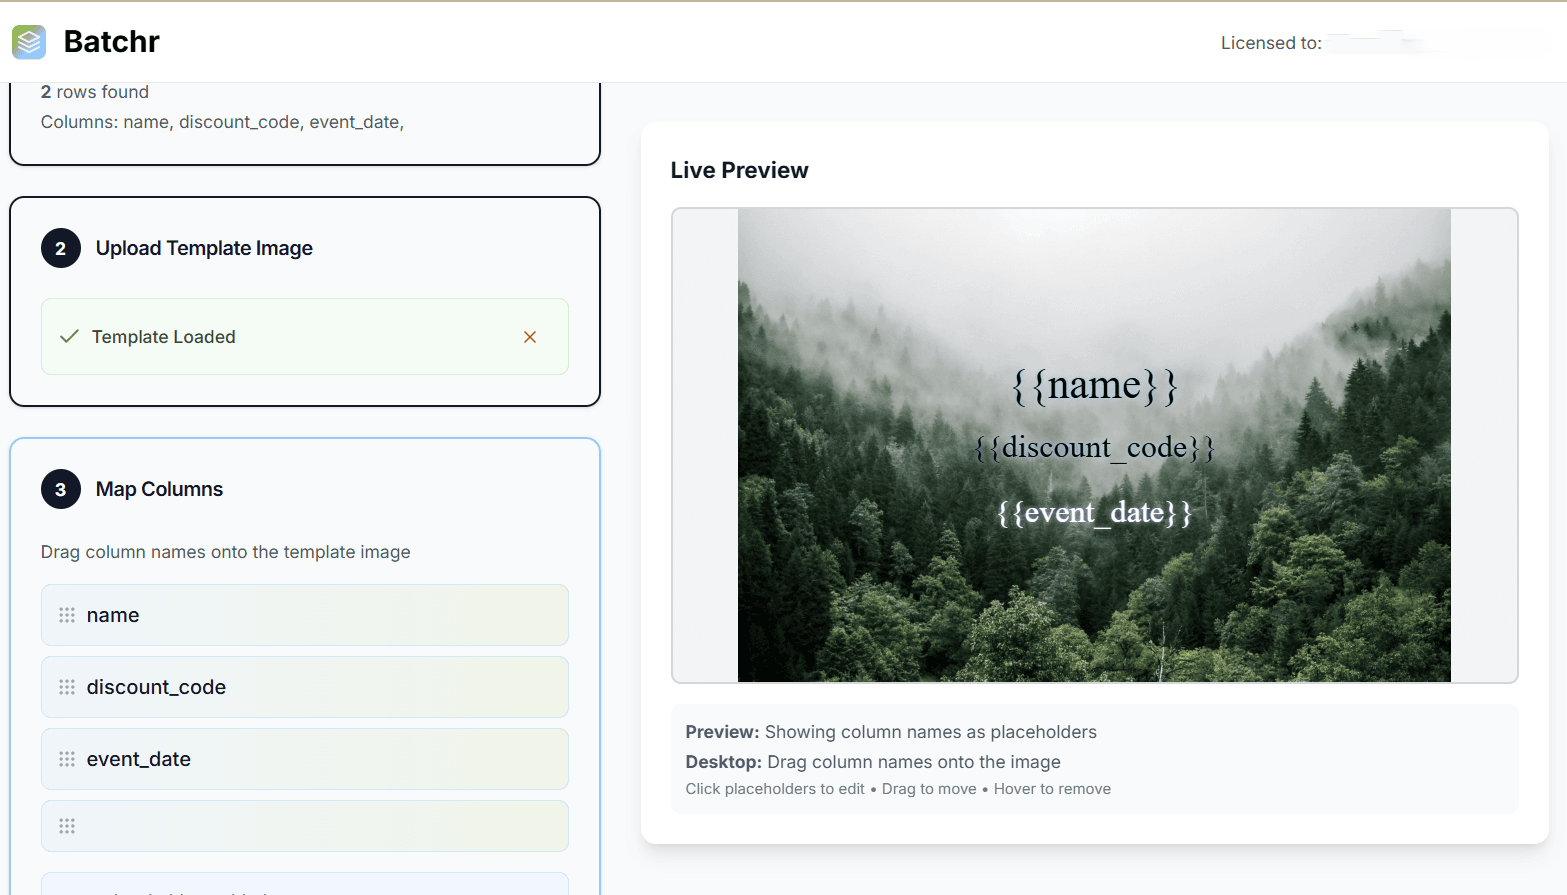The image size is (1567, 895).
Task: Click the drag handle of discount_code column
Action: point(67,687)
